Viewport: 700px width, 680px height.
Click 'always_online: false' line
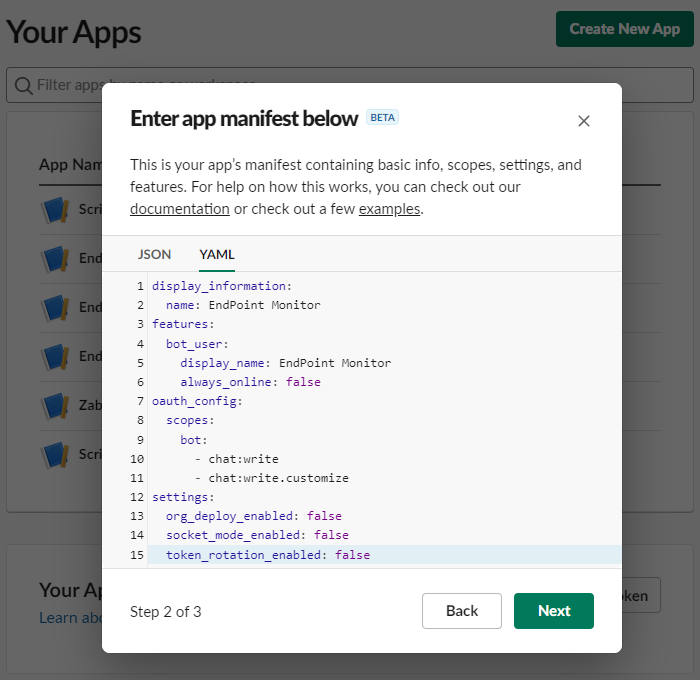click(250, 382)
